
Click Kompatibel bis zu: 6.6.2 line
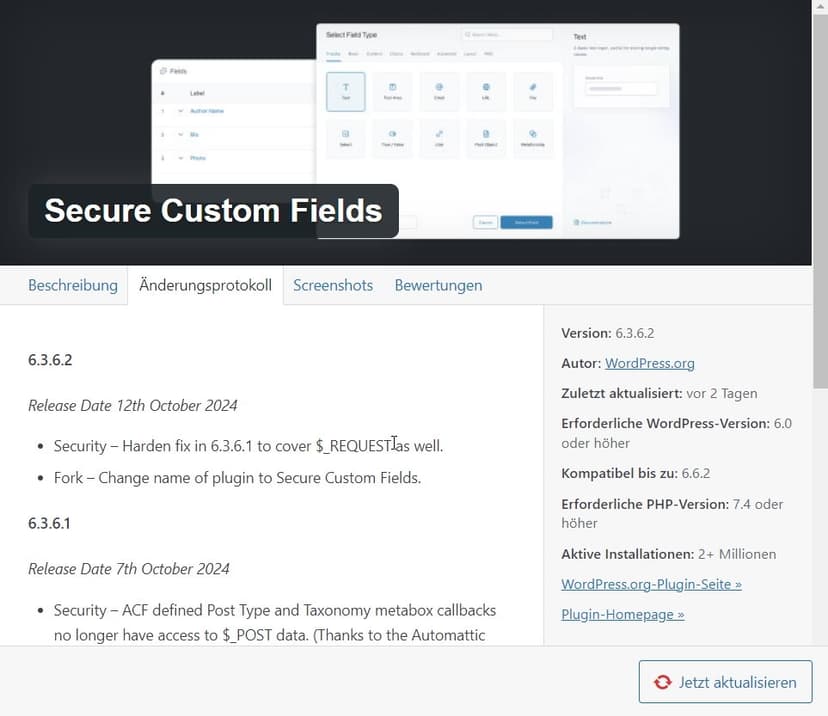click(635, 473)
